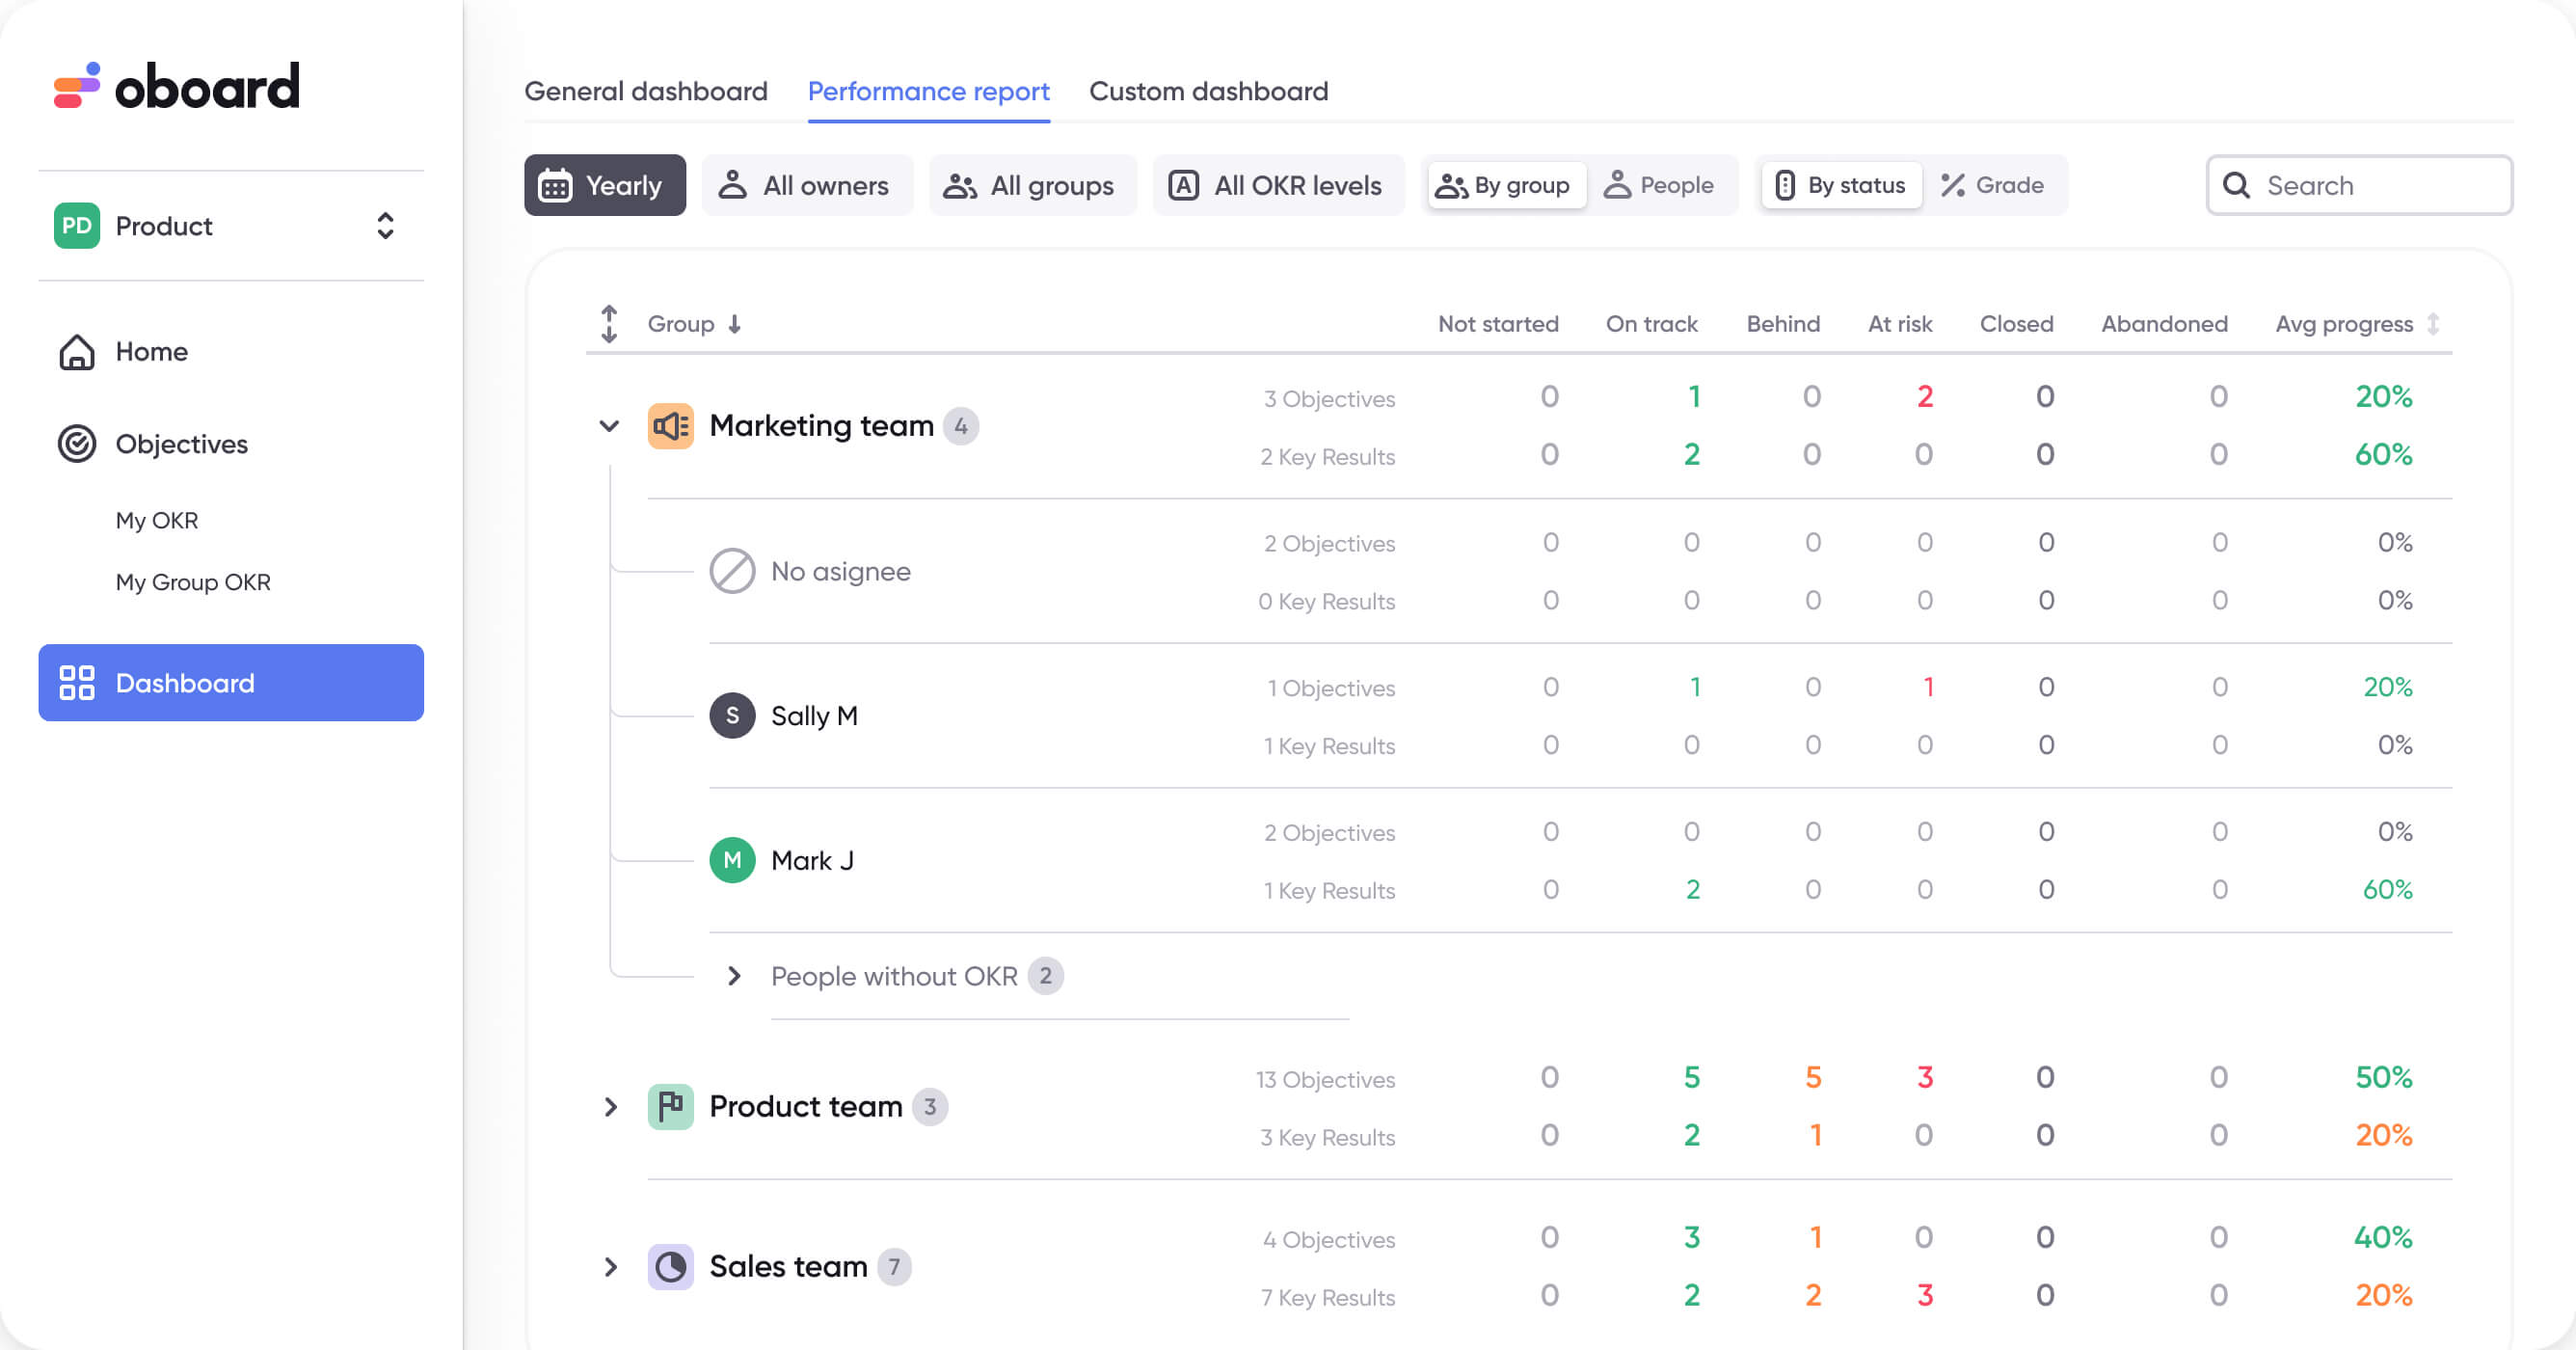Click inside the Search field
This screenshot has height=1350, width=2576.
[x=2359, y=185]
